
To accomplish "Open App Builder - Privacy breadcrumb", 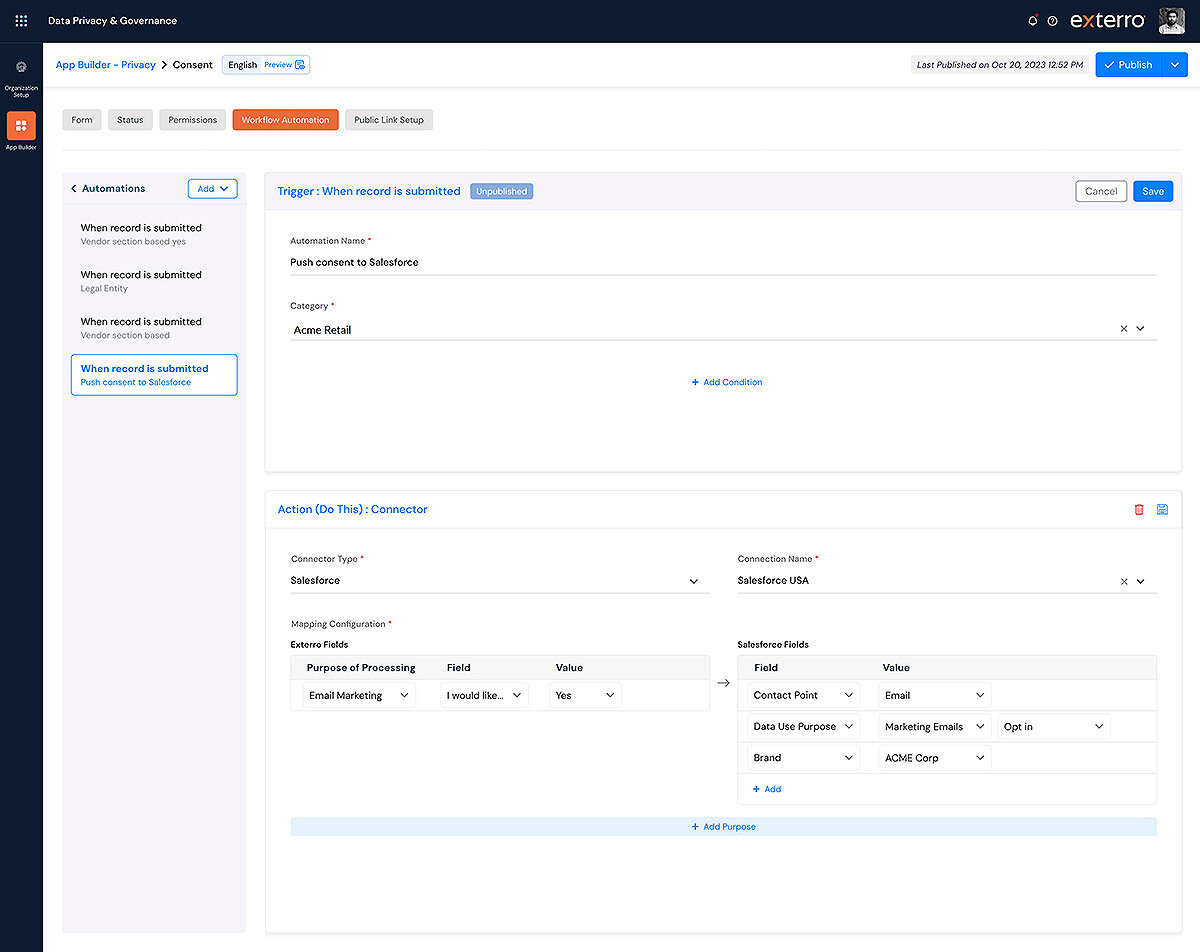I will pos(106,65).
